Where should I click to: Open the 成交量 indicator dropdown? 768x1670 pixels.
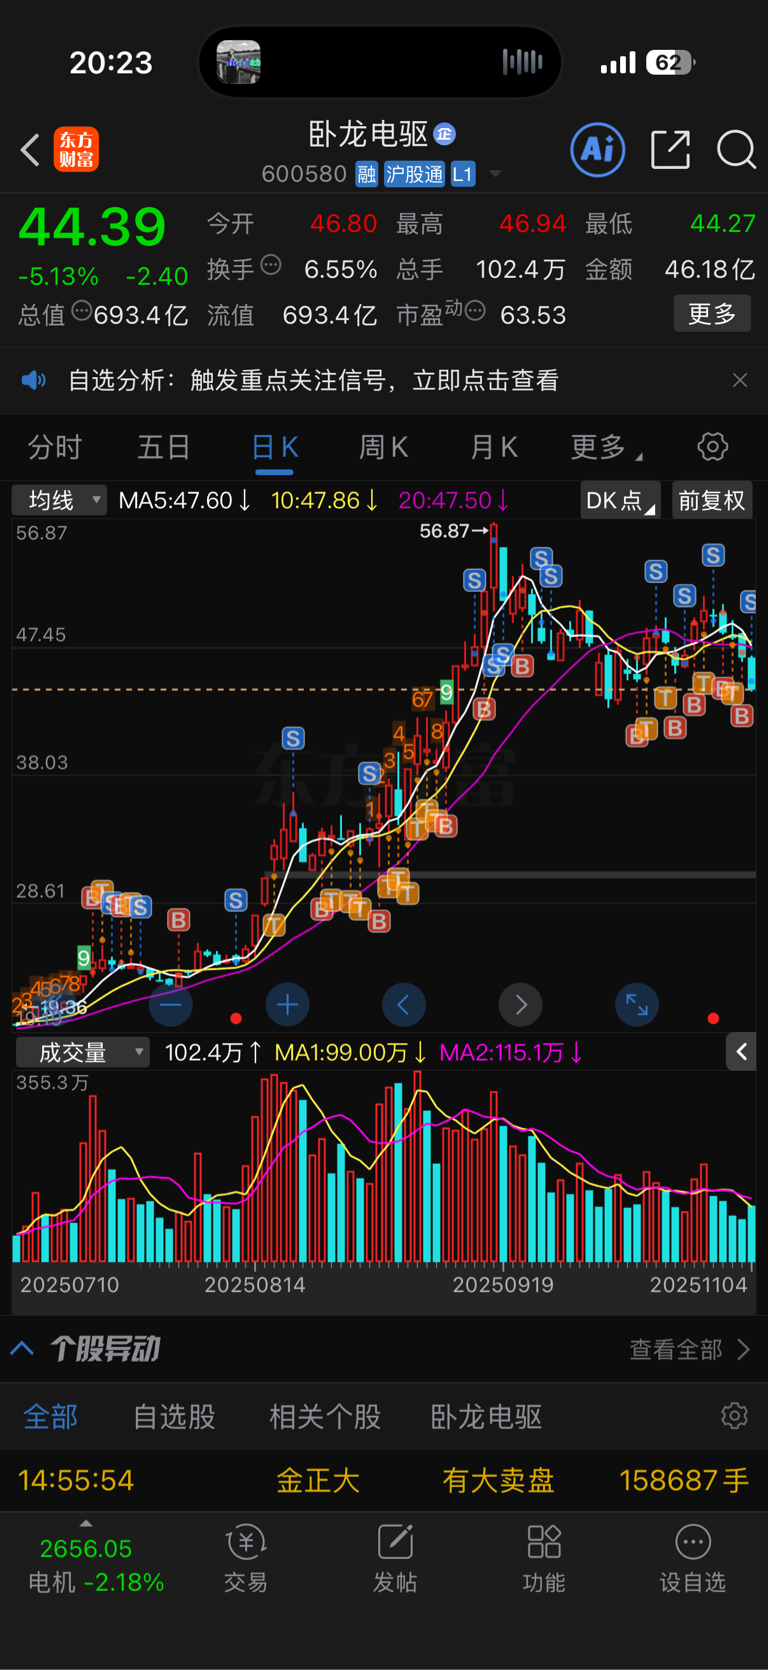coord(82,1052)
